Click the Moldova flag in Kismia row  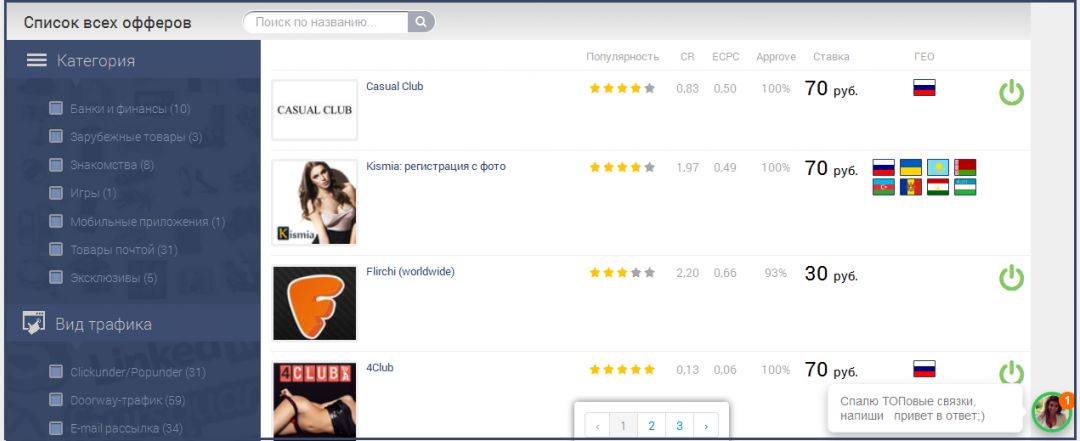pyautogui.click(x=911, y=187)
